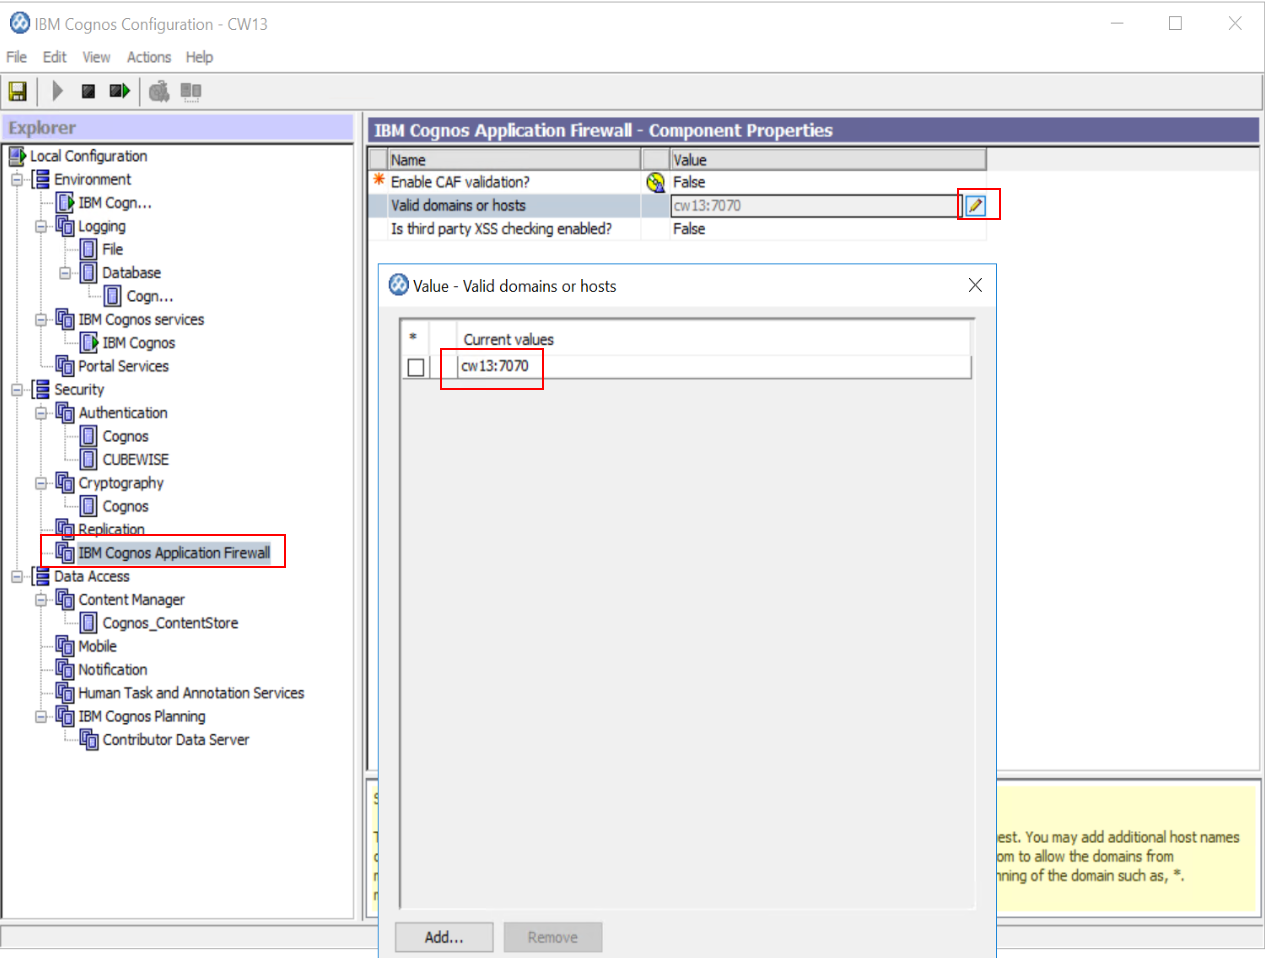The image size is (1265, 958).
Task: Click the Notification node icon
Action: point(65,670)
